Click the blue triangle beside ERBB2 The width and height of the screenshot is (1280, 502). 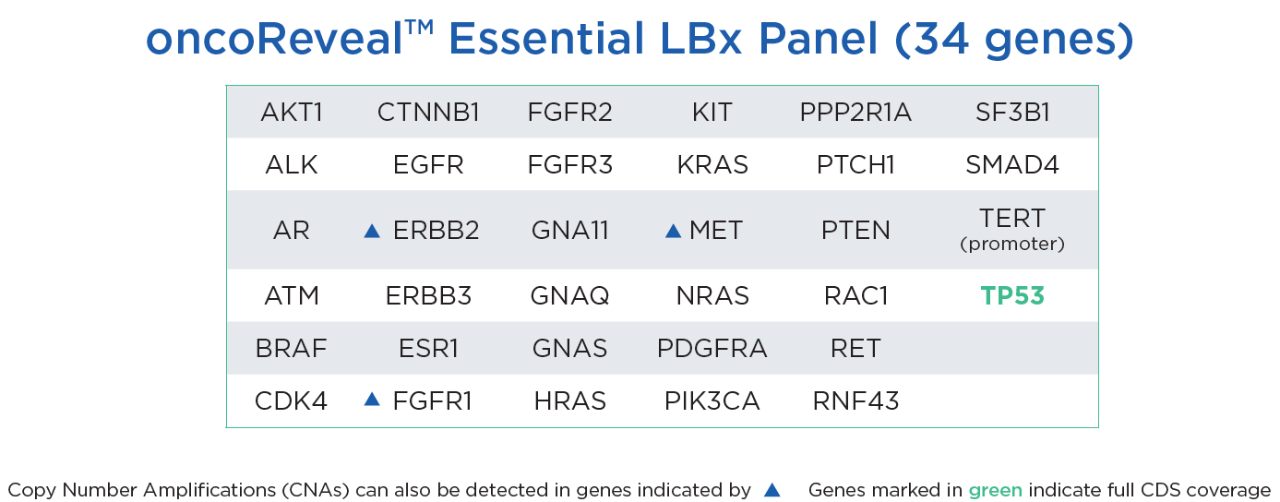372,231
